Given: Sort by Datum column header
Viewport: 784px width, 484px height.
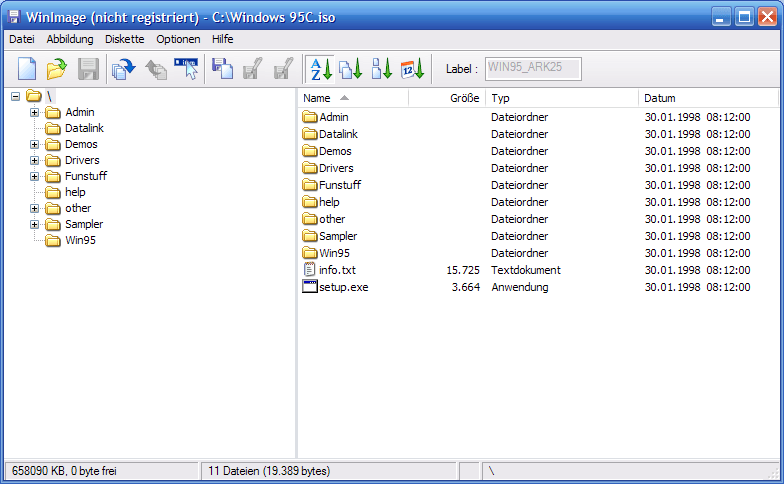Looking at the screenshot, I should (708, 98).
